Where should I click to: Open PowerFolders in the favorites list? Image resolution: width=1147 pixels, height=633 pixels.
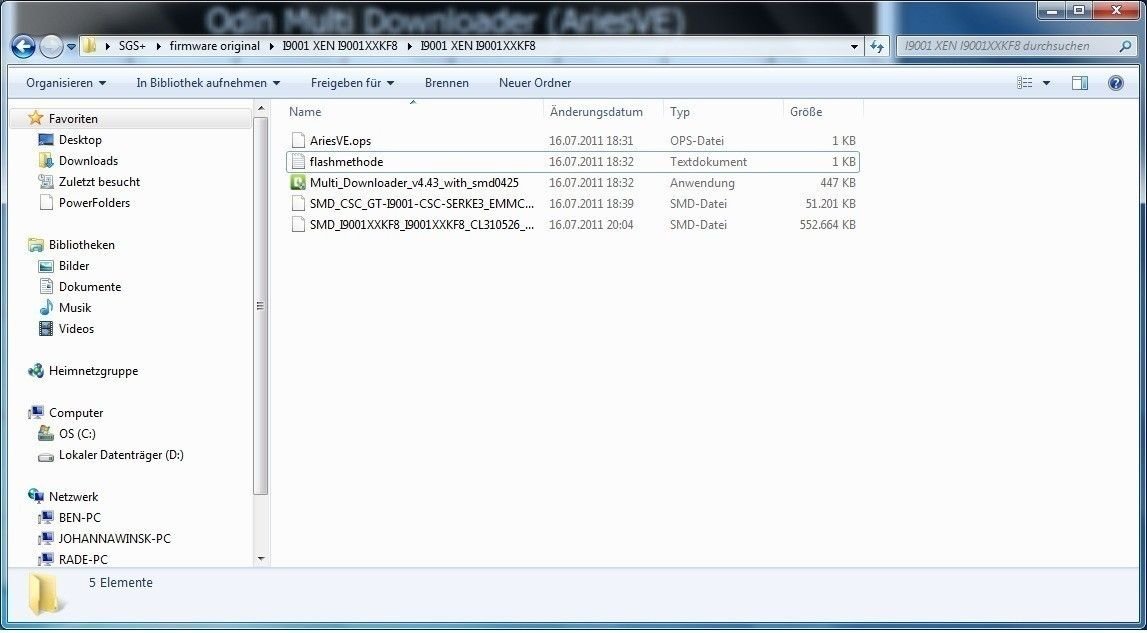94,203
